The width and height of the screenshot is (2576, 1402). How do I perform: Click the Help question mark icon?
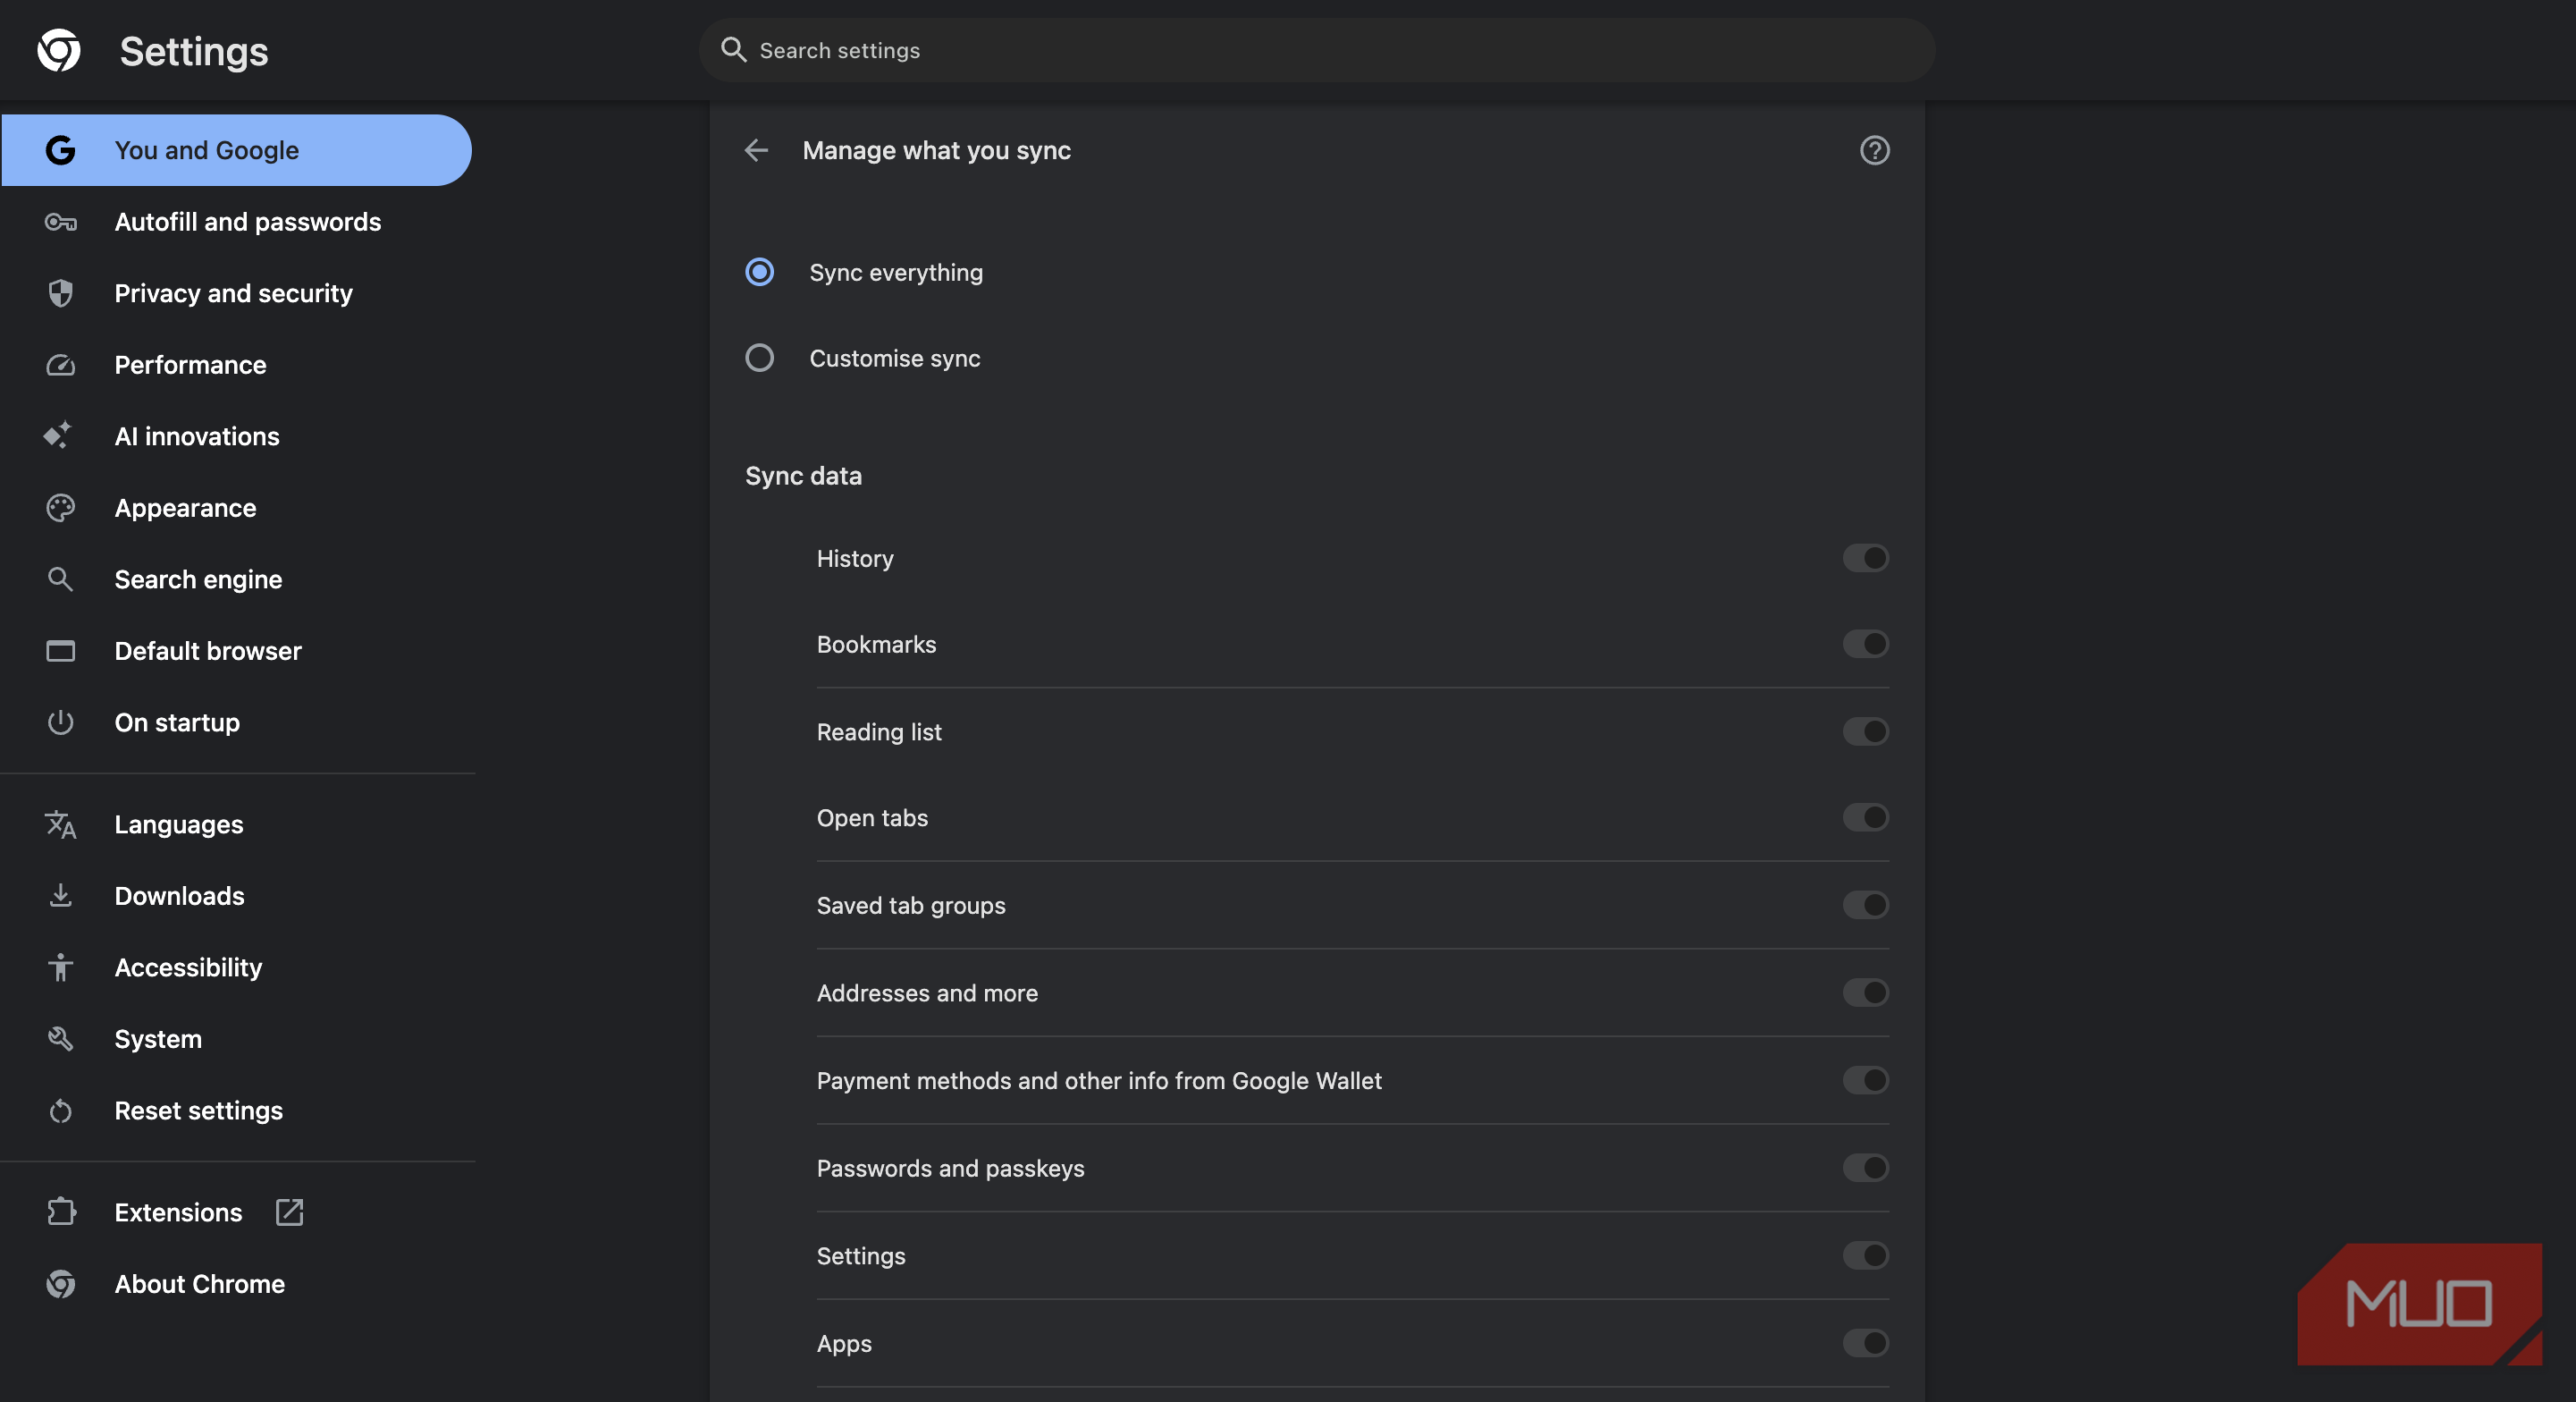[x=1874, y=150]
